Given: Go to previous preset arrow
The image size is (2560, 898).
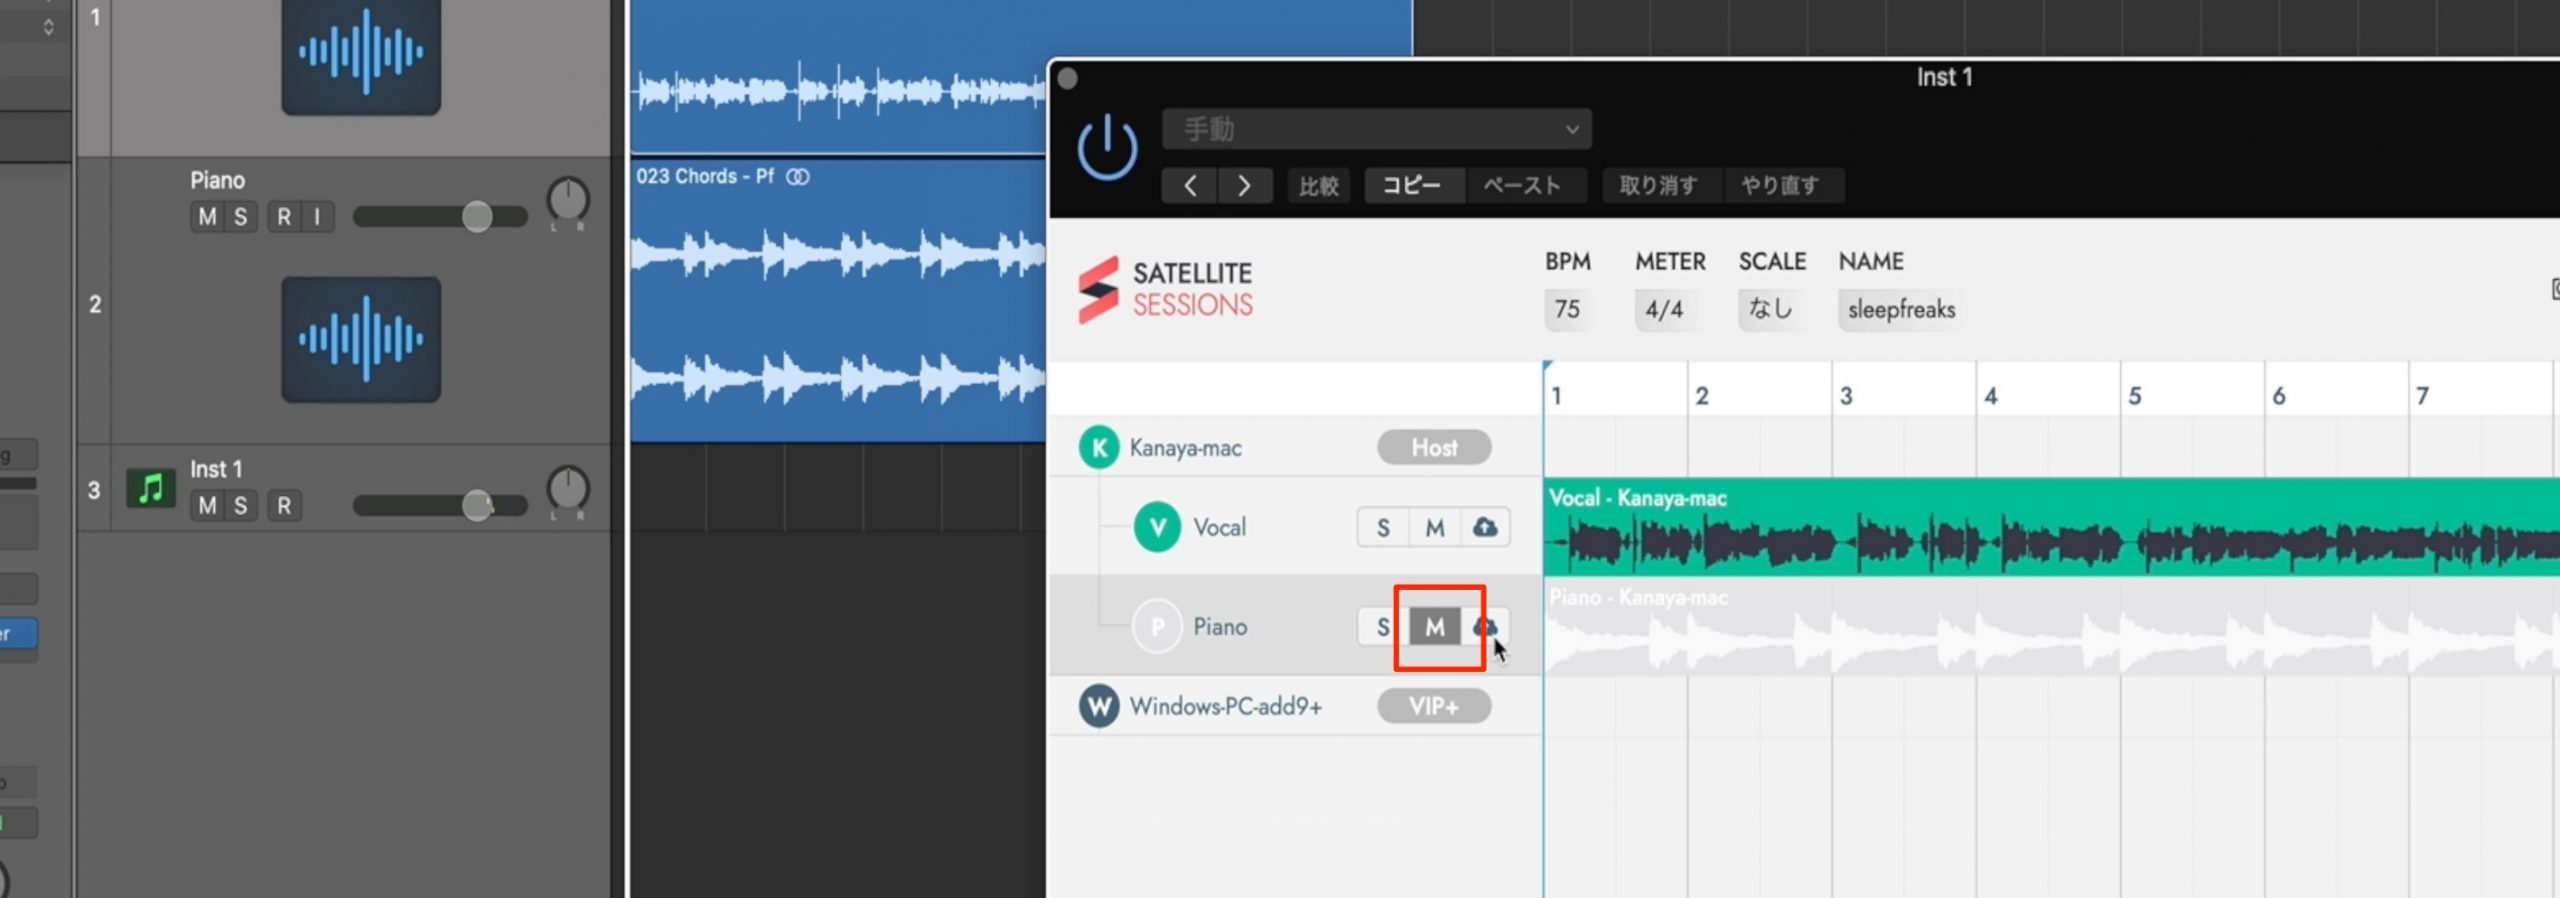Looking at the screenshot, I should pyautogui.click(x=1189, y=186).
